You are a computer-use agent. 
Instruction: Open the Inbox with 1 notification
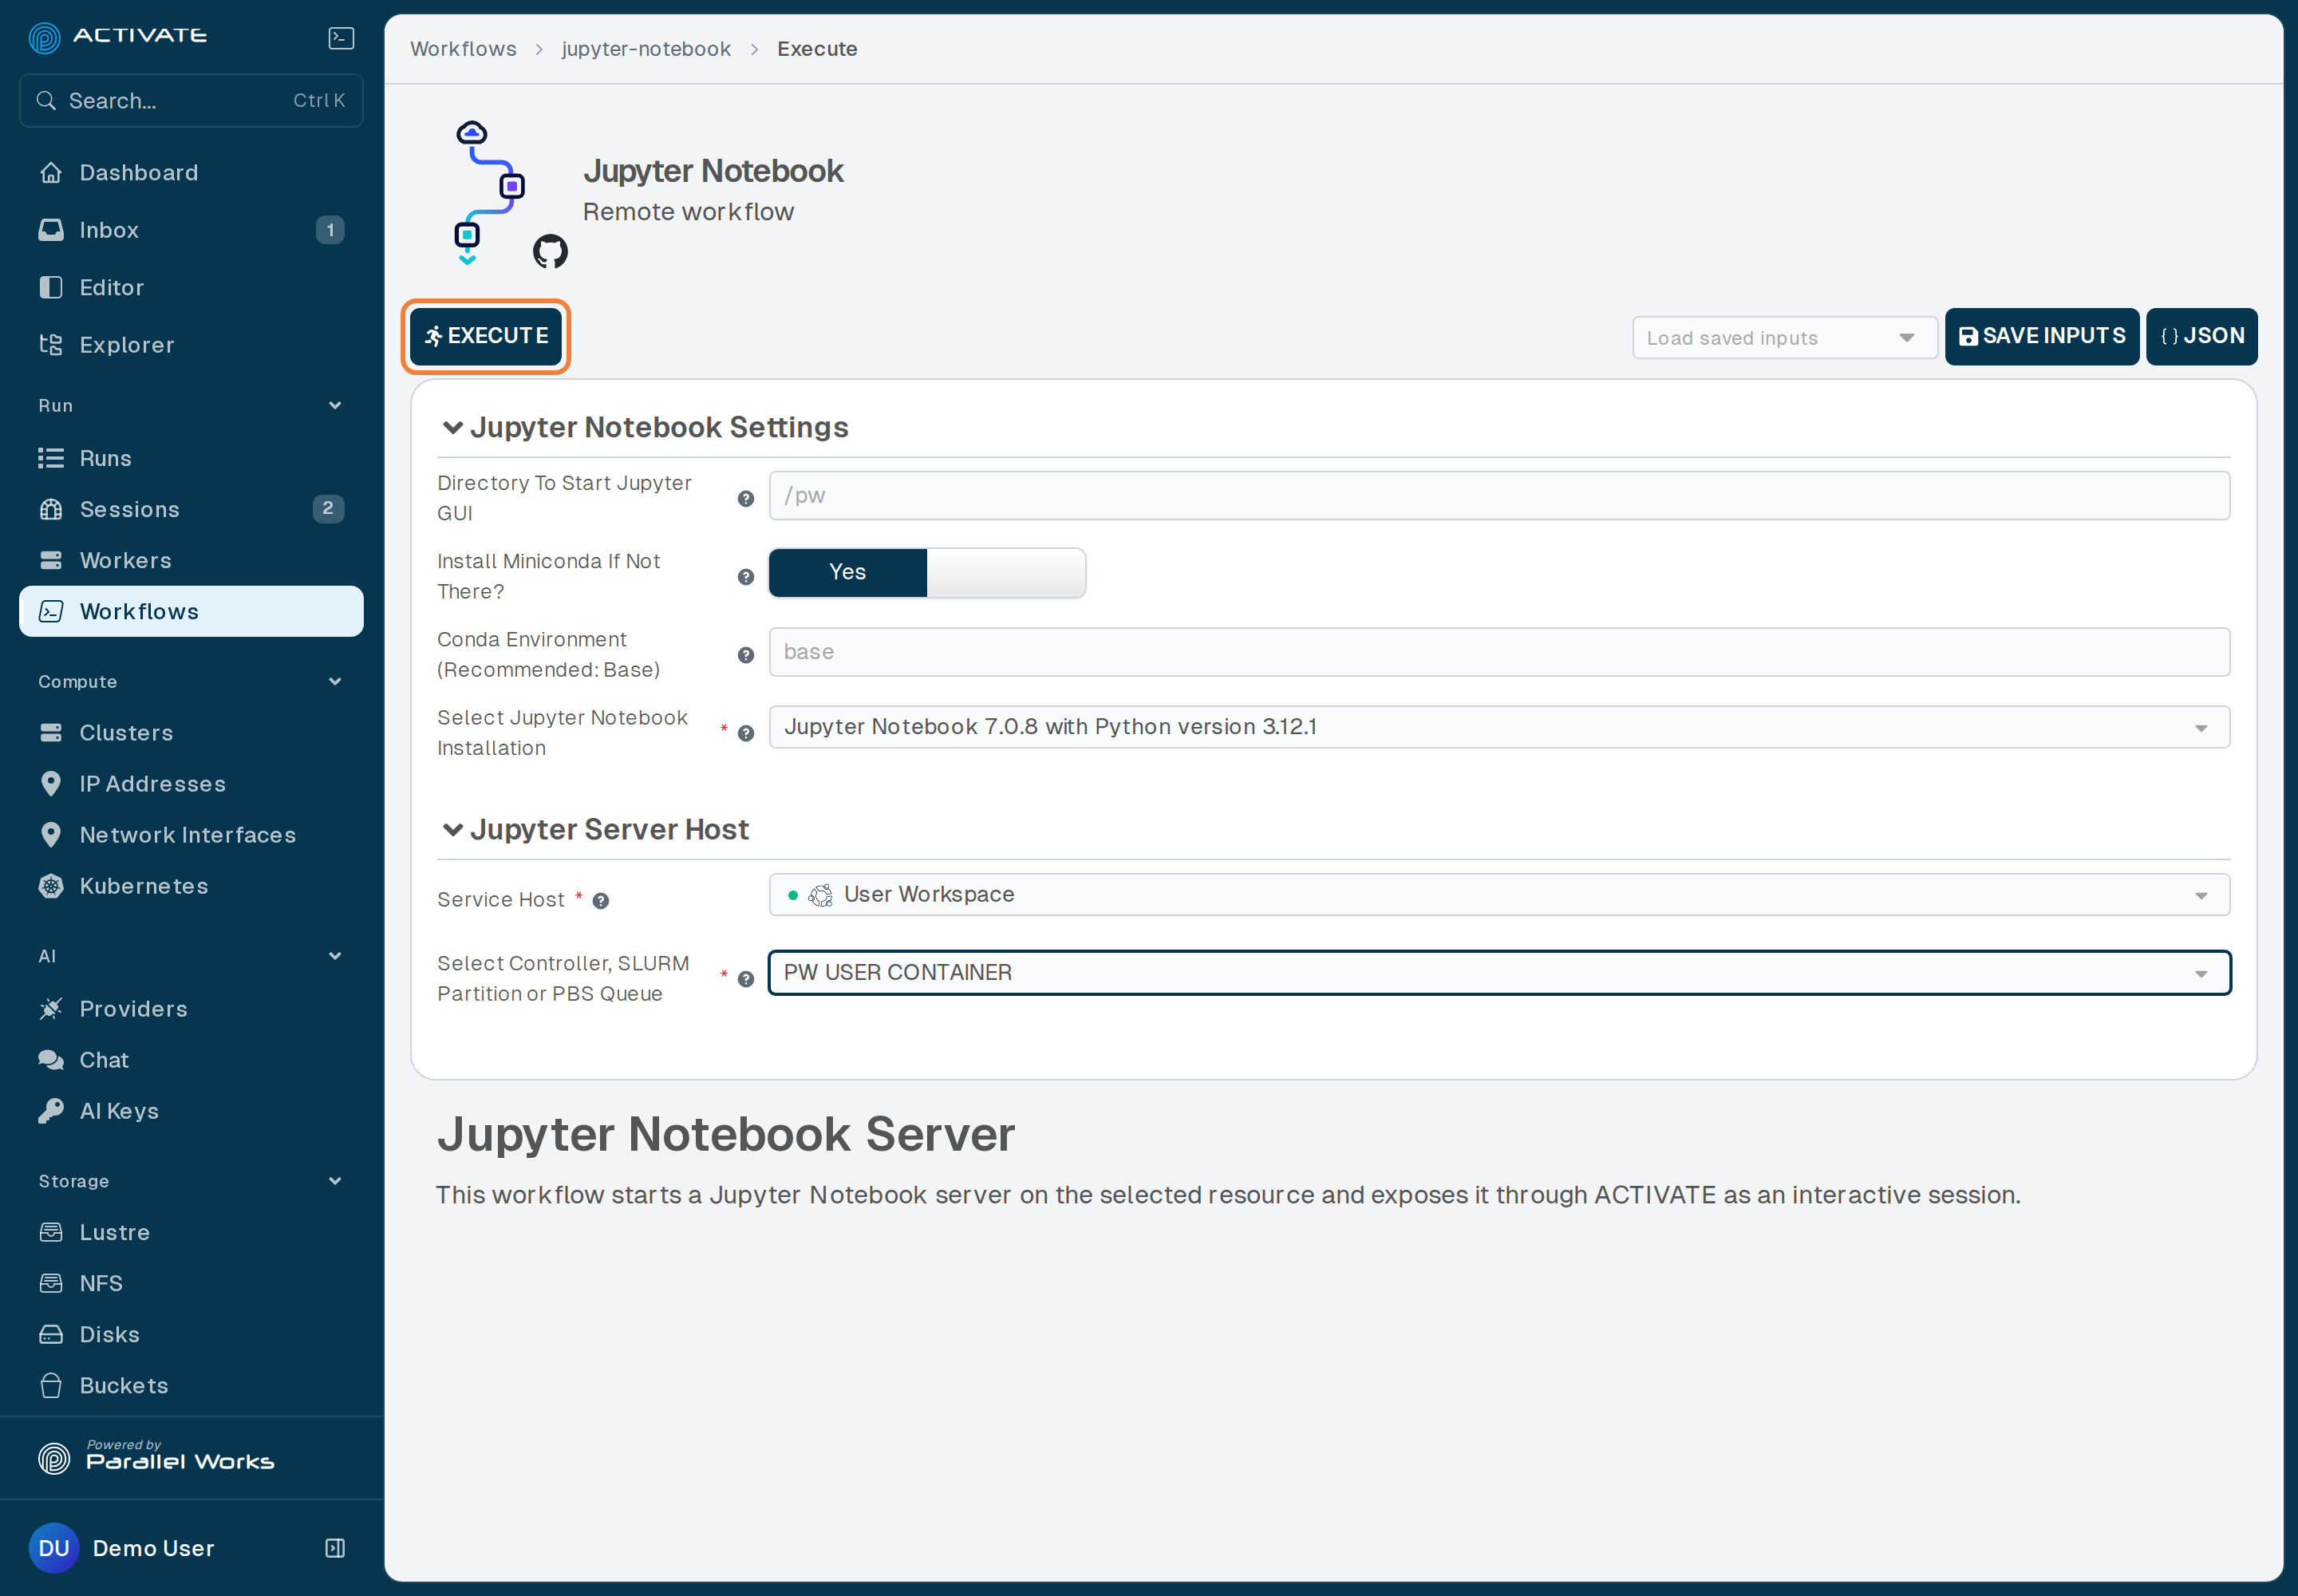(191, 230)
